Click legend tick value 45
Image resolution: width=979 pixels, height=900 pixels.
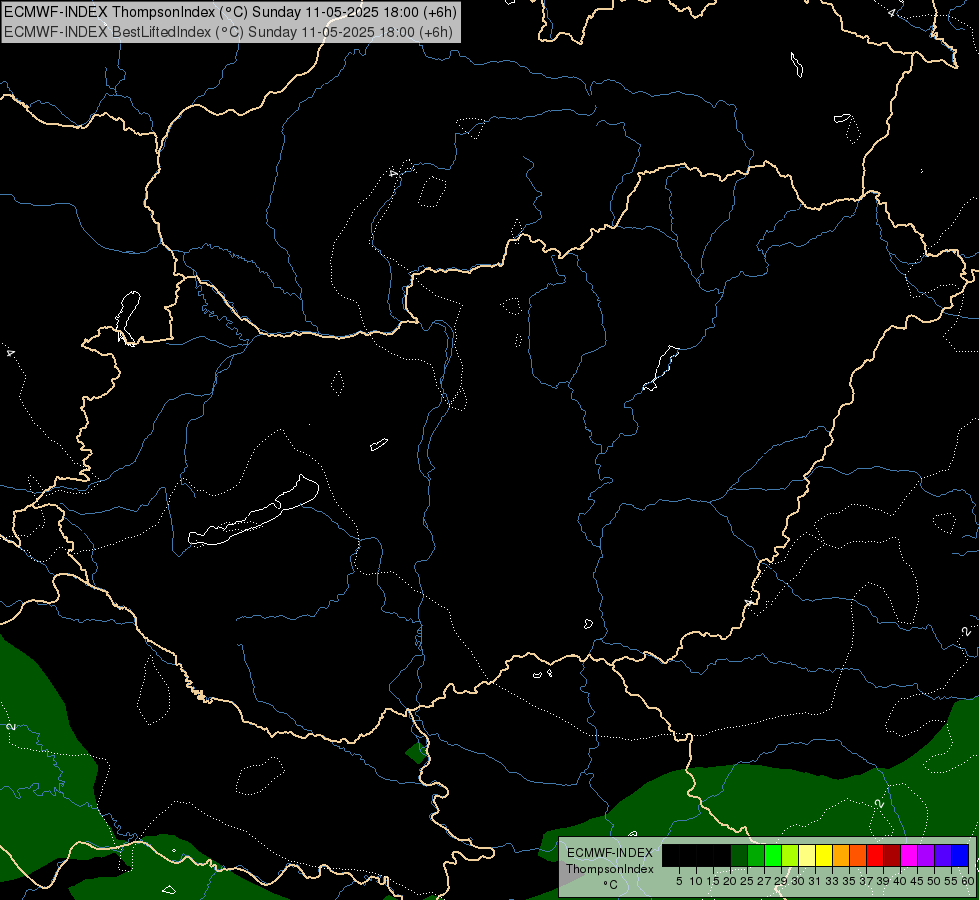pos(917,881)
